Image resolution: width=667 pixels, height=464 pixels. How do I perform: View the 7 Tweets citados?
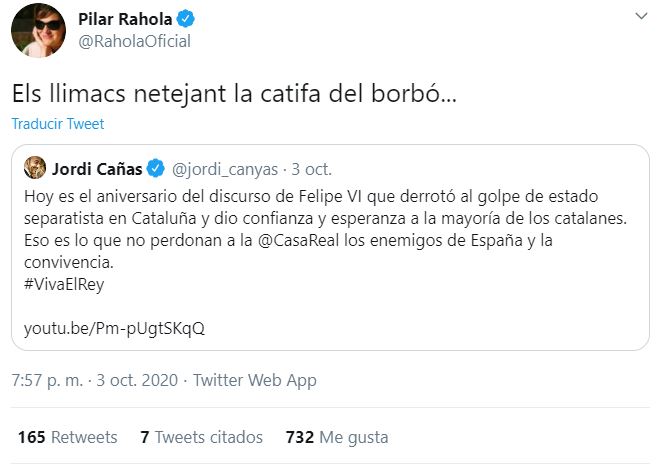[x=202, y=437]
